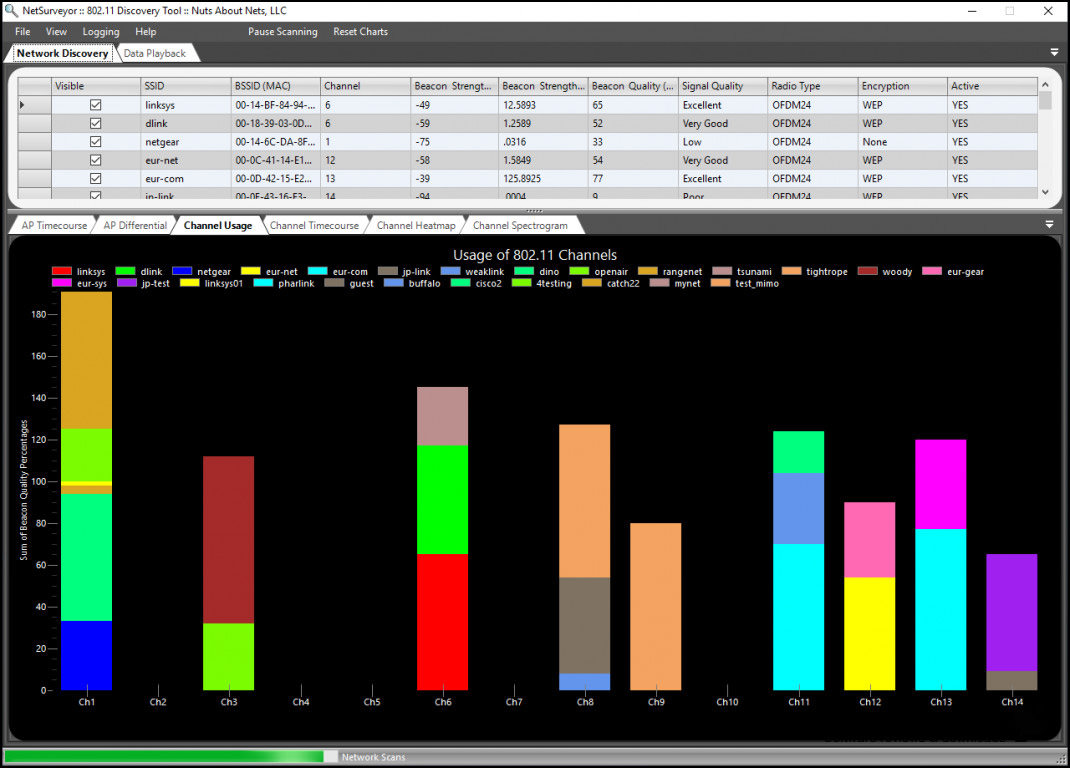Click the red linksys legend swatch
This screenshot has height=768, width=1070.
61,270
